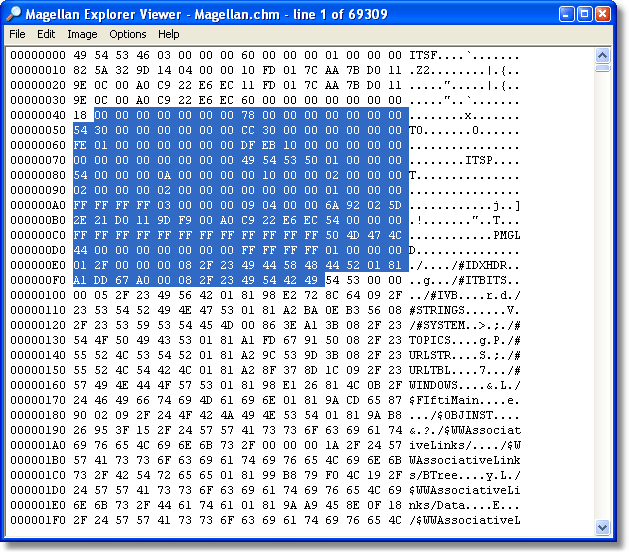Click ASCII text '$OBJINST' in row 00000180
629x554 pixels.
coord(465,415)
